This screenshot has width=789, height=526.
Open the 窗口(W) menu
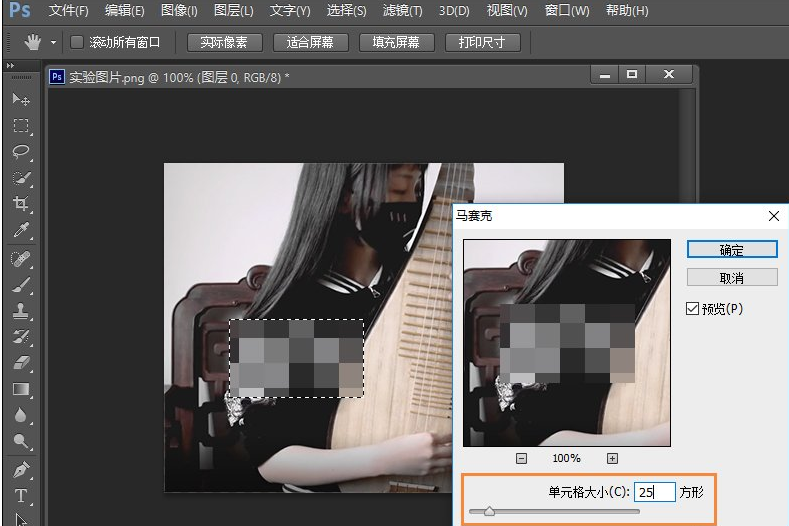[x=567, y=11]
